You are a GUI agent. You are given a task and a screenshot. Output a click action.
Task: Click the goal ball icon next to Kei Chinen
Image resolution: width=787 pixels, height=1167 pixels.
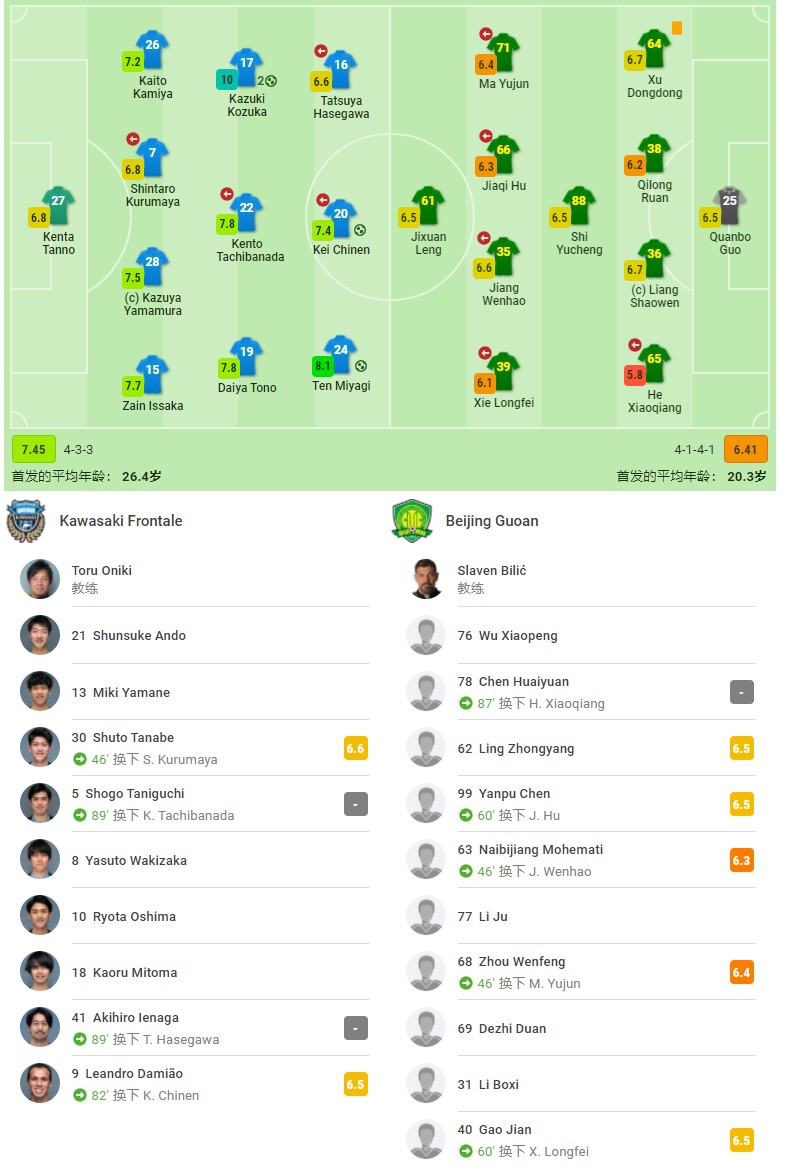pyautogui.click(x=360, y=230)
